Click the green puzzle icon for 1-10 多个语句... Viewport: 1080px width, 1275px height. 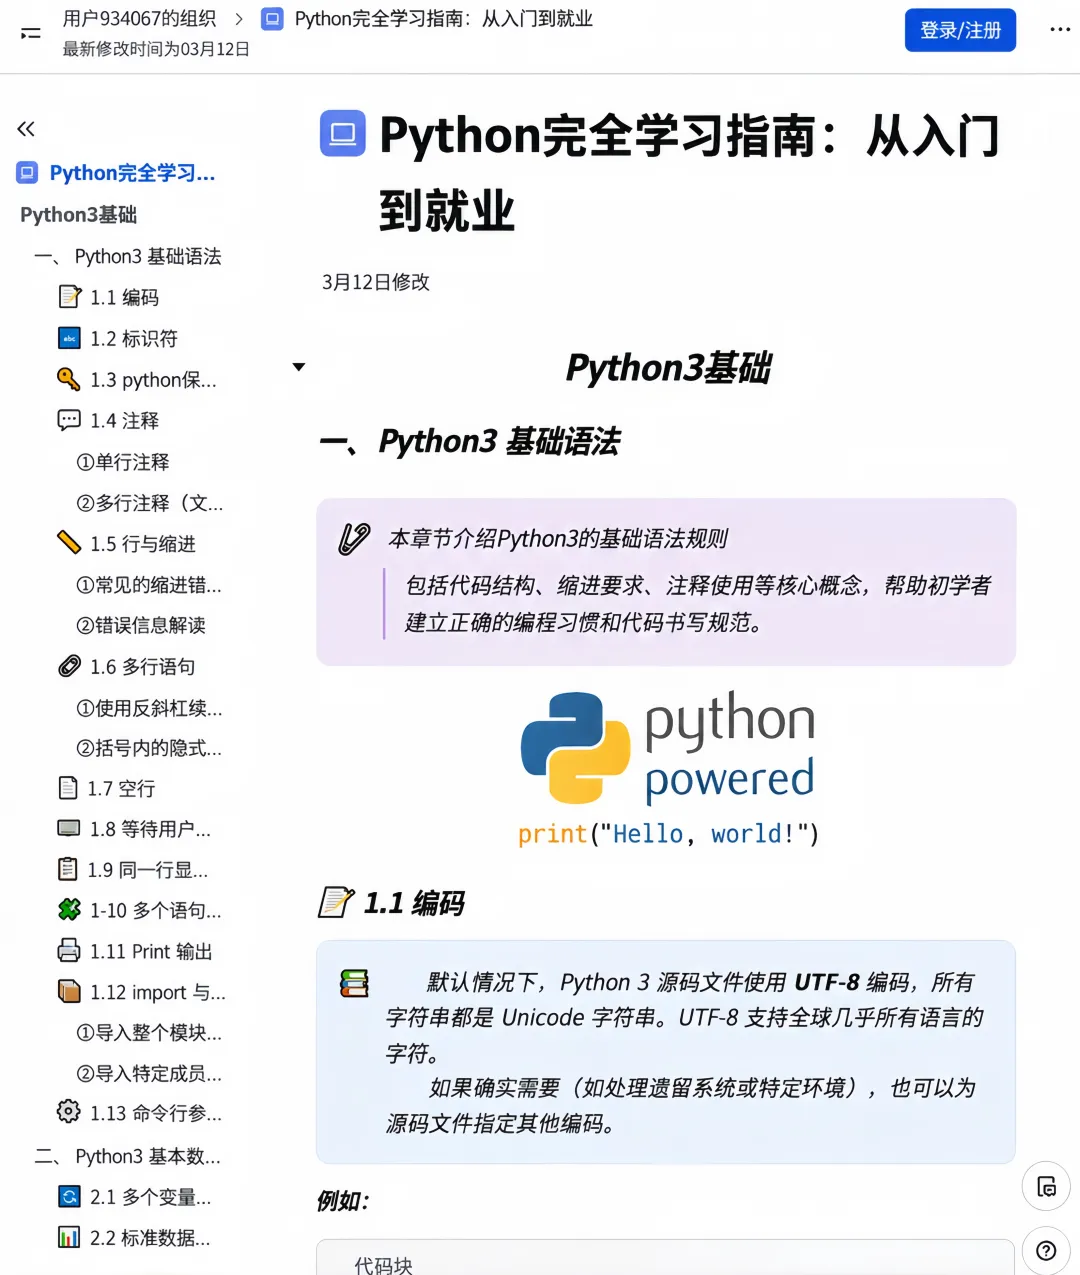pyautogui.click(x=69, y=910)
